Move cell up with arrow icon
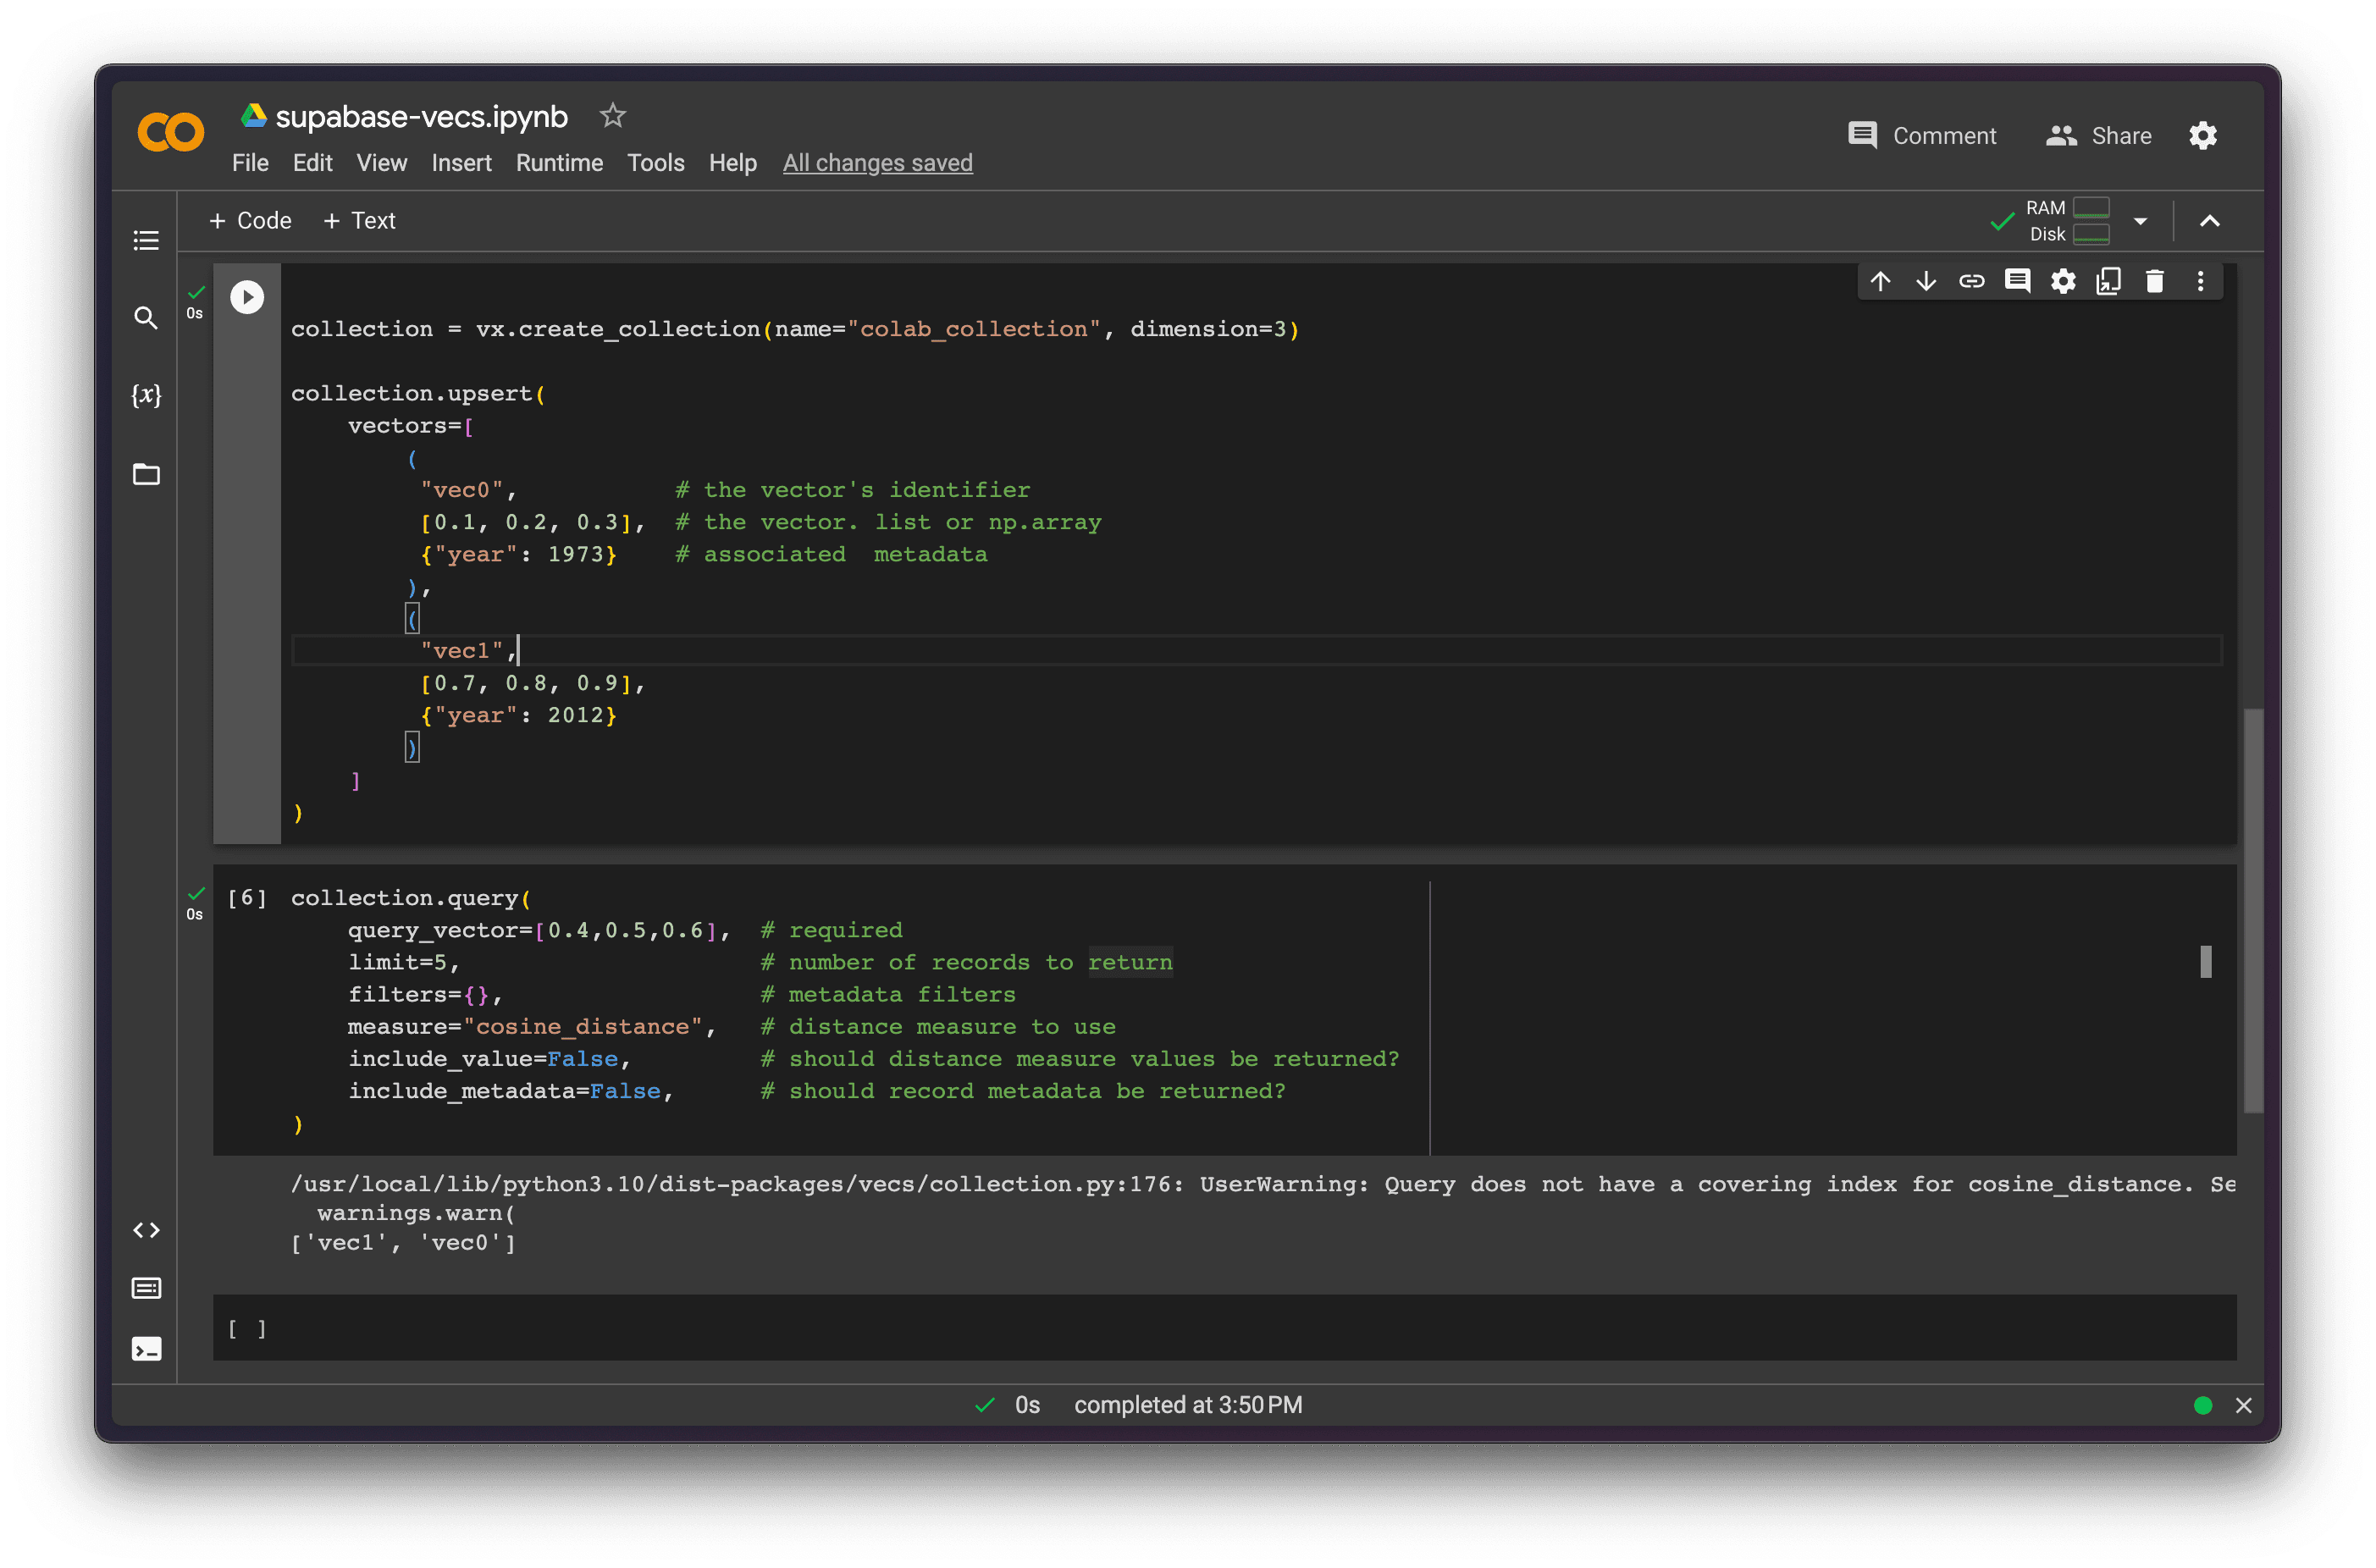 (x=1880, y=282)
